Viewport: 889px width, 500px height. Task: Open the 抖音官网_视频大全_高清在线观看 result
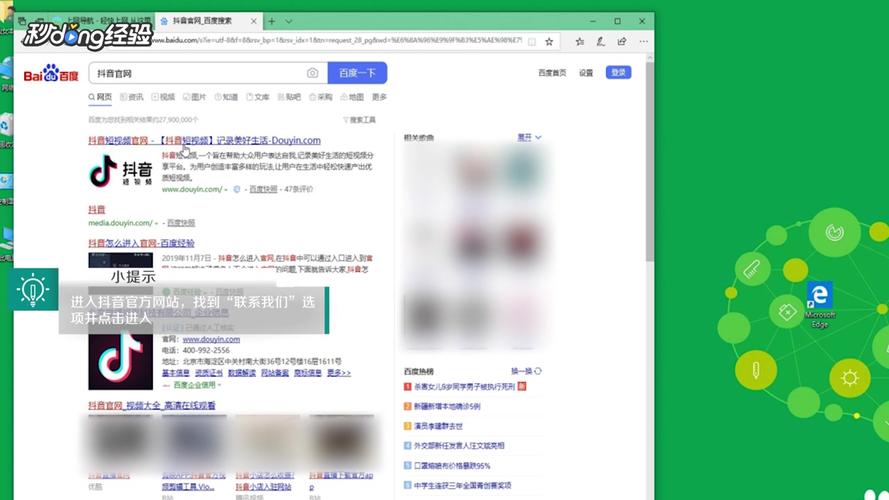[152, 406]
